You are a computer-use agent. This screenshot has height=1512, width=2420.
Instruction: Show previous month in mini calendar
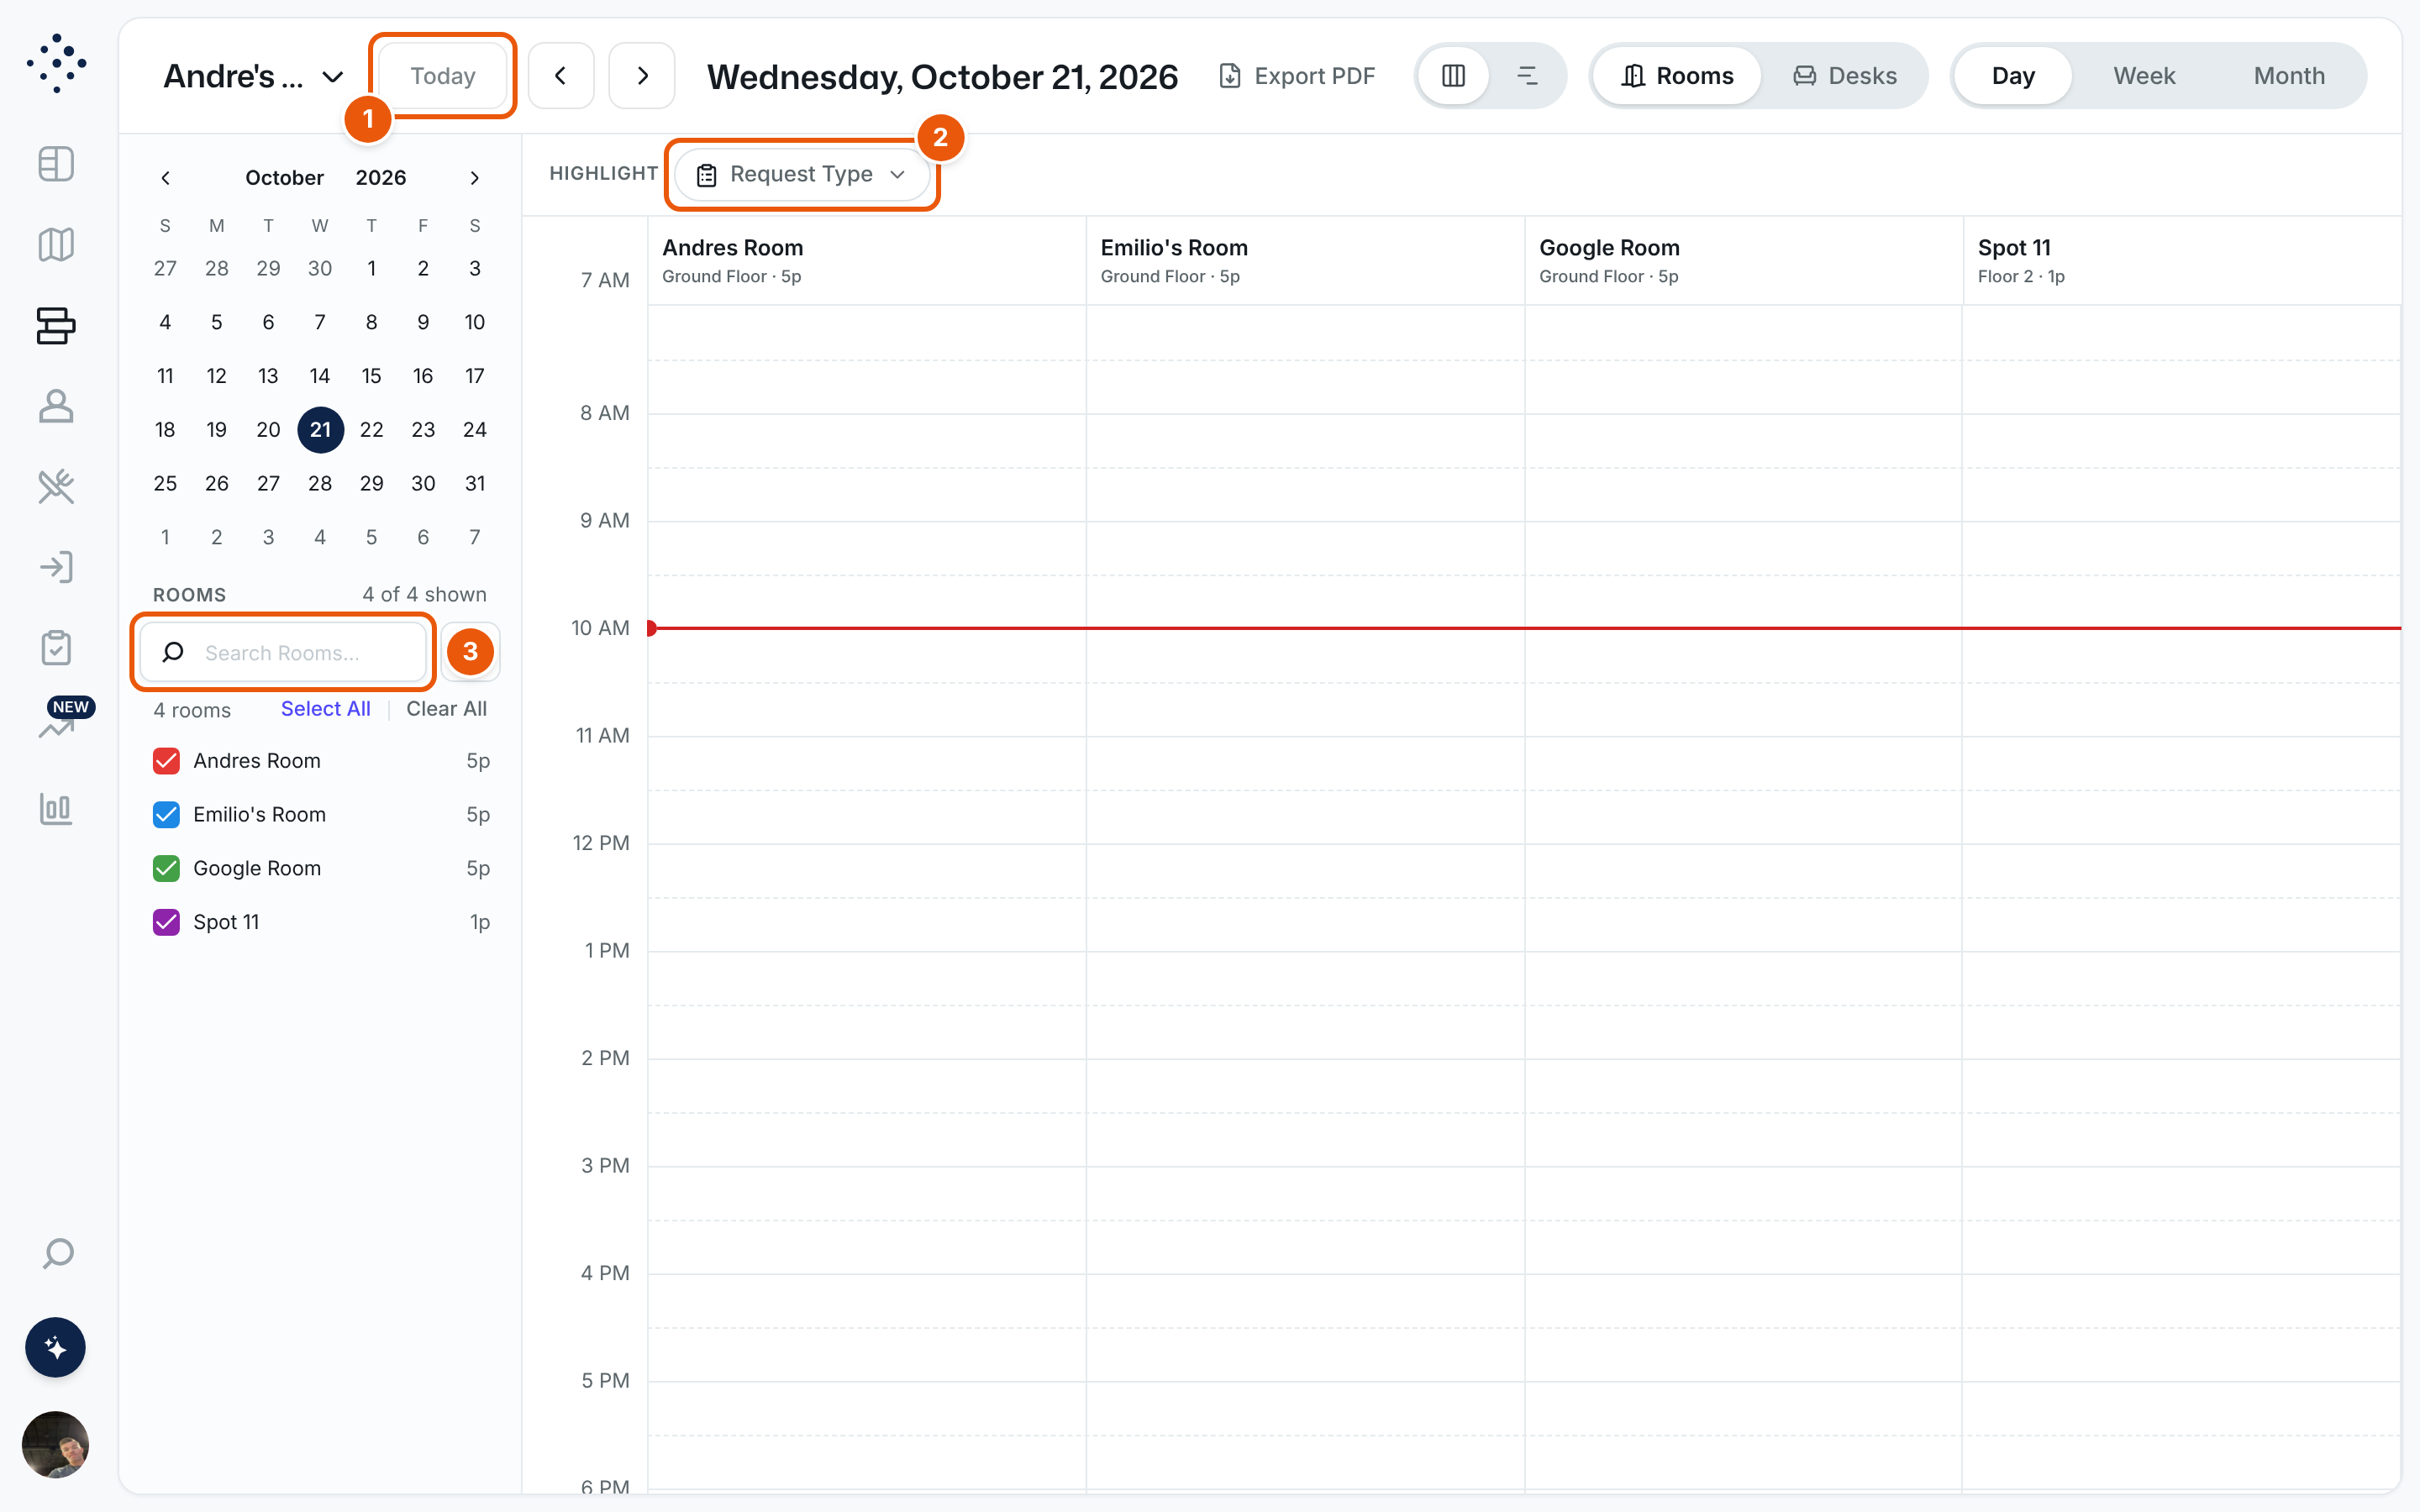[166, 178]
